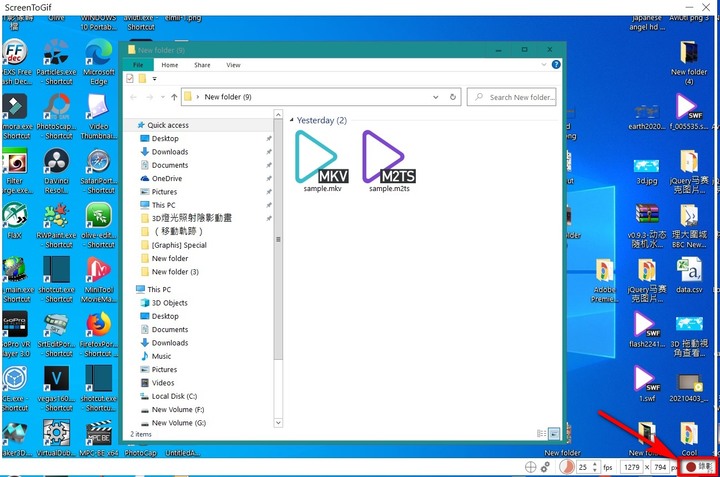Screen dimensions: 720x477
Task: Select PhotoScape shortcut desktop icon
Action: point(56,117)
